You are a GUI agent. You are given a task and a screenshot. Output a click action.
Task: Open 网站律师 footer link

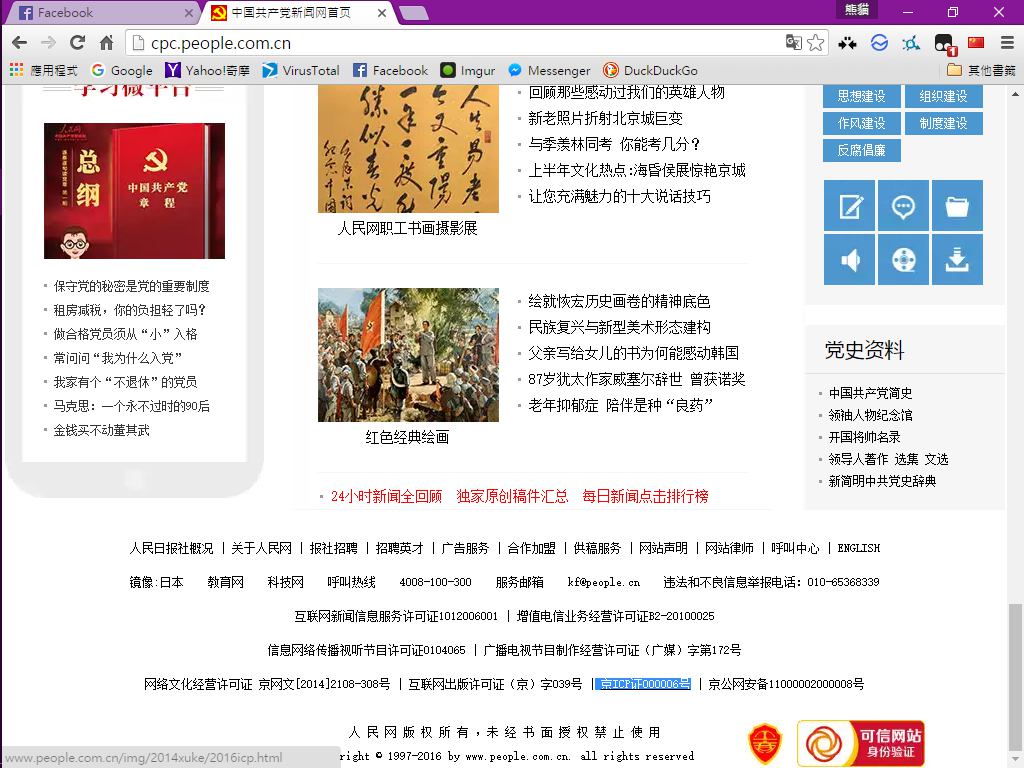pyautogui.click(x=729, y=549)
